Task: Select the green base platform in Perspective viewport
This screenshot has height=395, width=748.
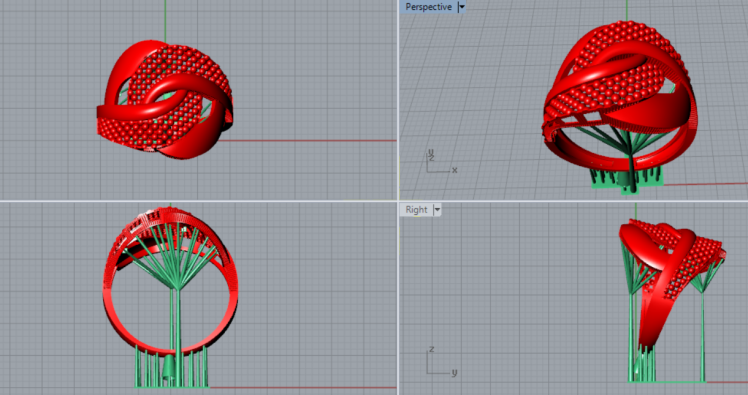Action: pyautogui.click(x=627, y=179)
